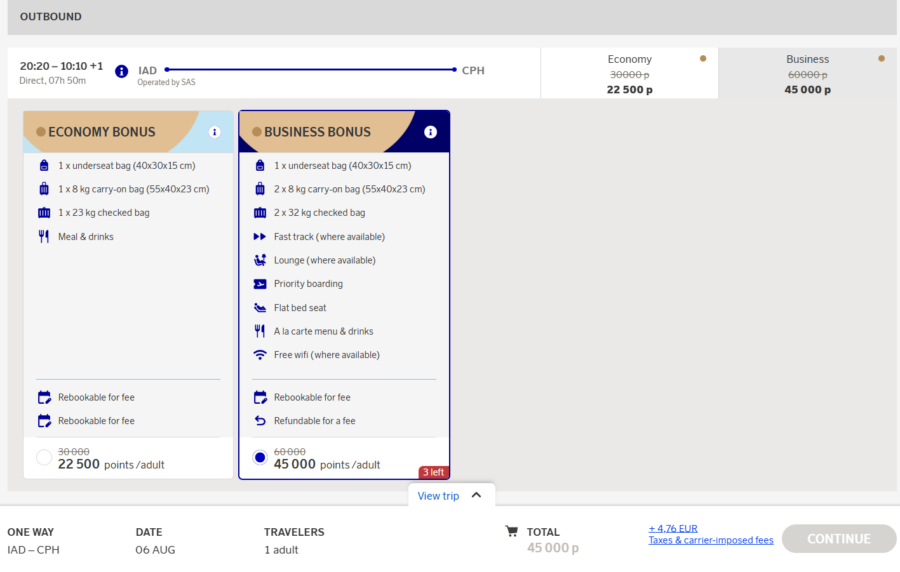Image resolution: width=900 pixels, height=572 pixels.
Task: Click the '20:20 – 10:10 +1' time
Action: tap(61, 66)
